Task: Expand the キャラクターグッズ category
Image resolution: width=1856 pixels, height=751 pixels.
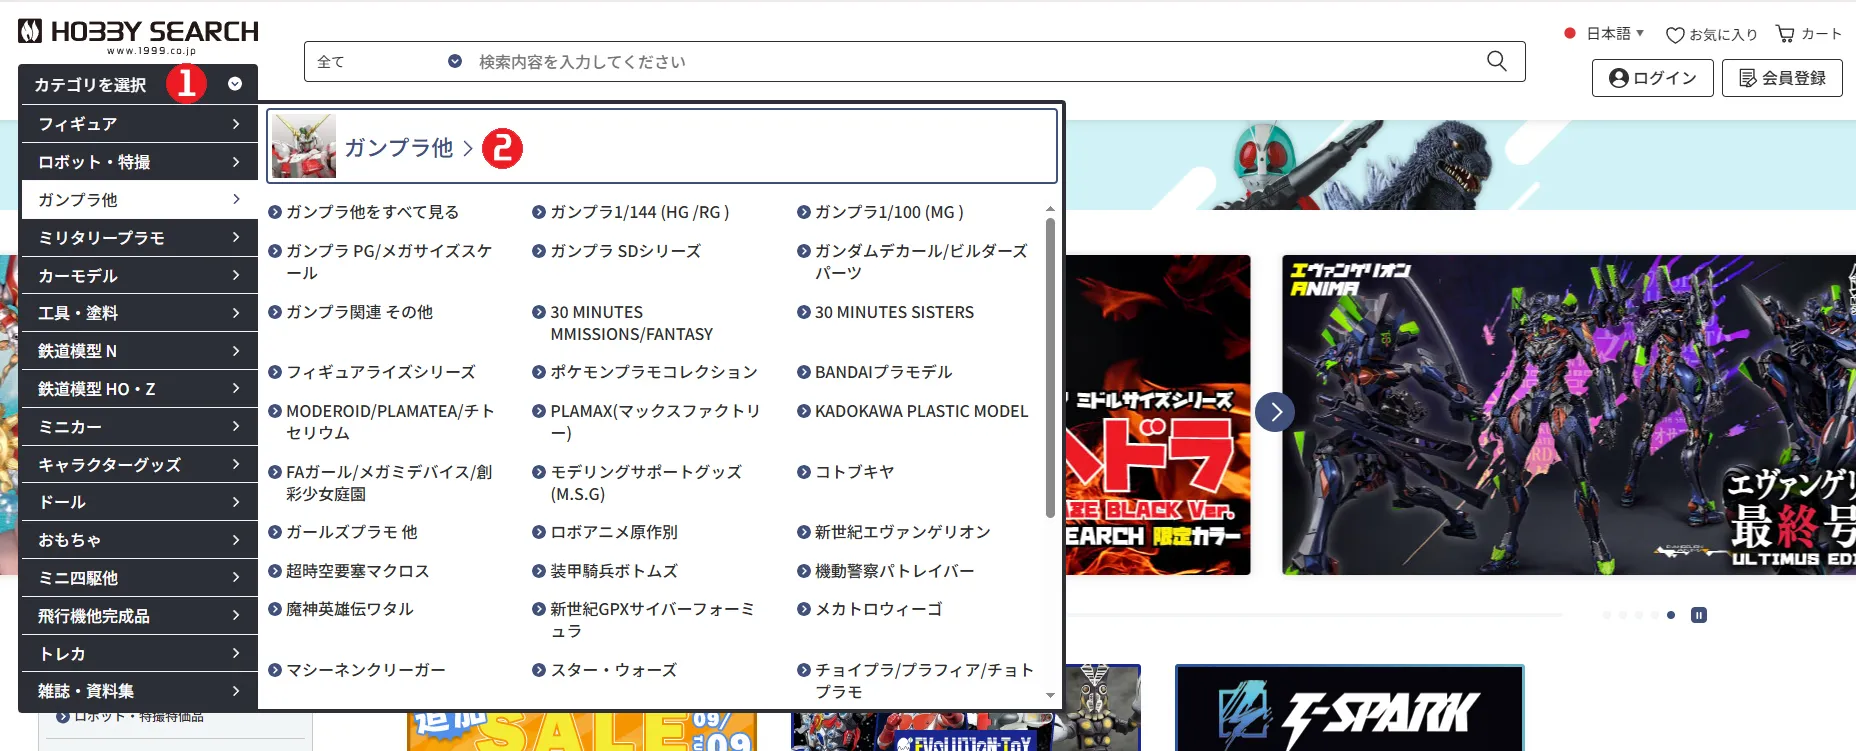Action: (x=139, y=465)
